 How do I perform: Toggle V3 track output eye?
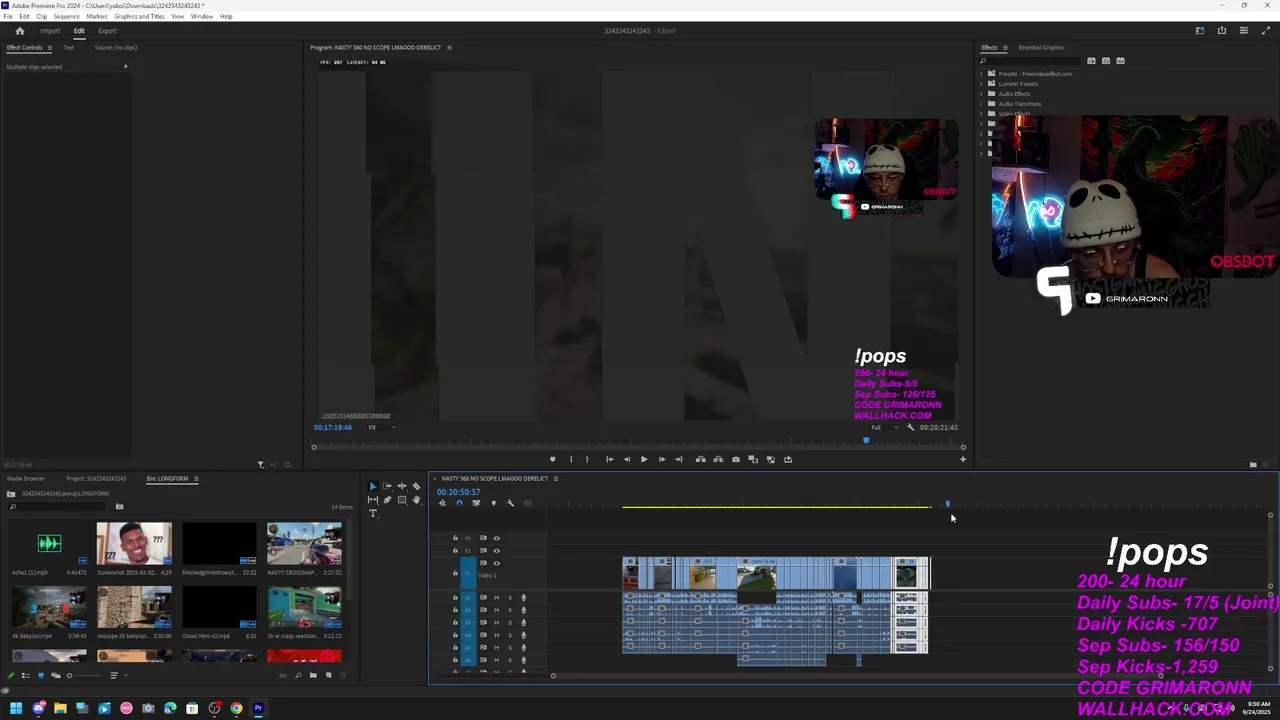pyautogui.click(x=496, y=538)
